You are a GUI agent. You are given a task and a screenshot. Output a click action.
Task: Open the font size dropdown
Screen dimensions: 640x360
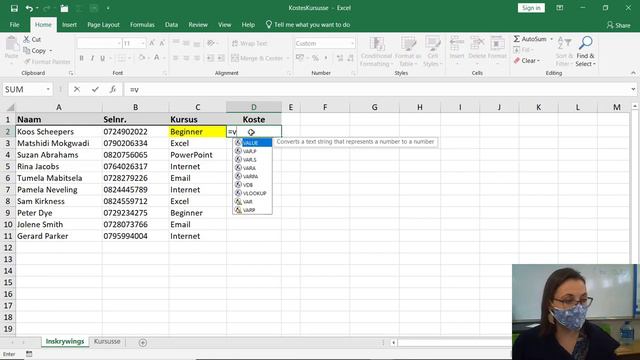click(143, 43)
